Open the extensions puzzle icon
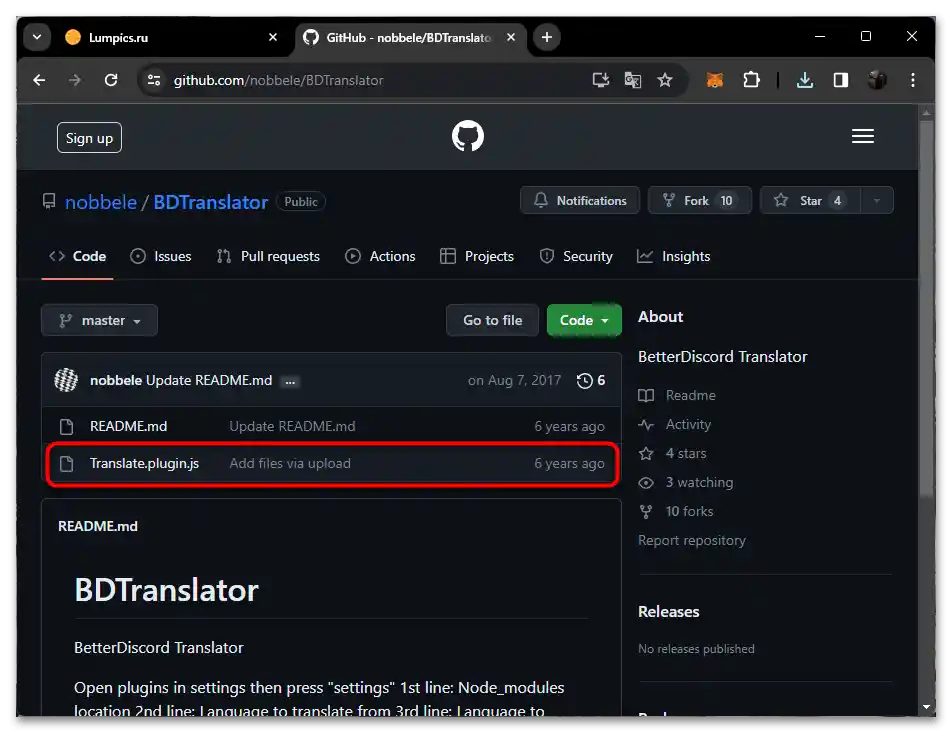 (x=751, y=80)
